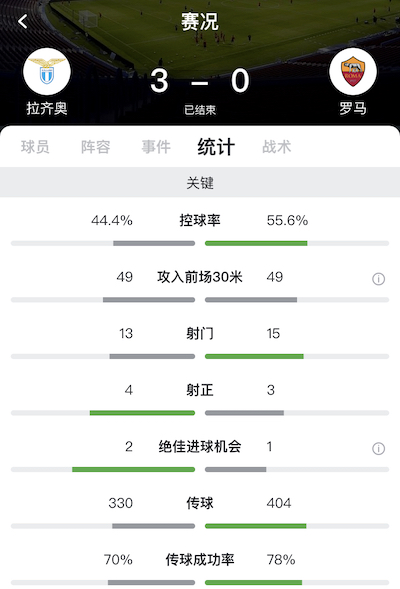Tap the 赛况 page title
This screenshot has height=589, width=400.
(x=200, y=21)
